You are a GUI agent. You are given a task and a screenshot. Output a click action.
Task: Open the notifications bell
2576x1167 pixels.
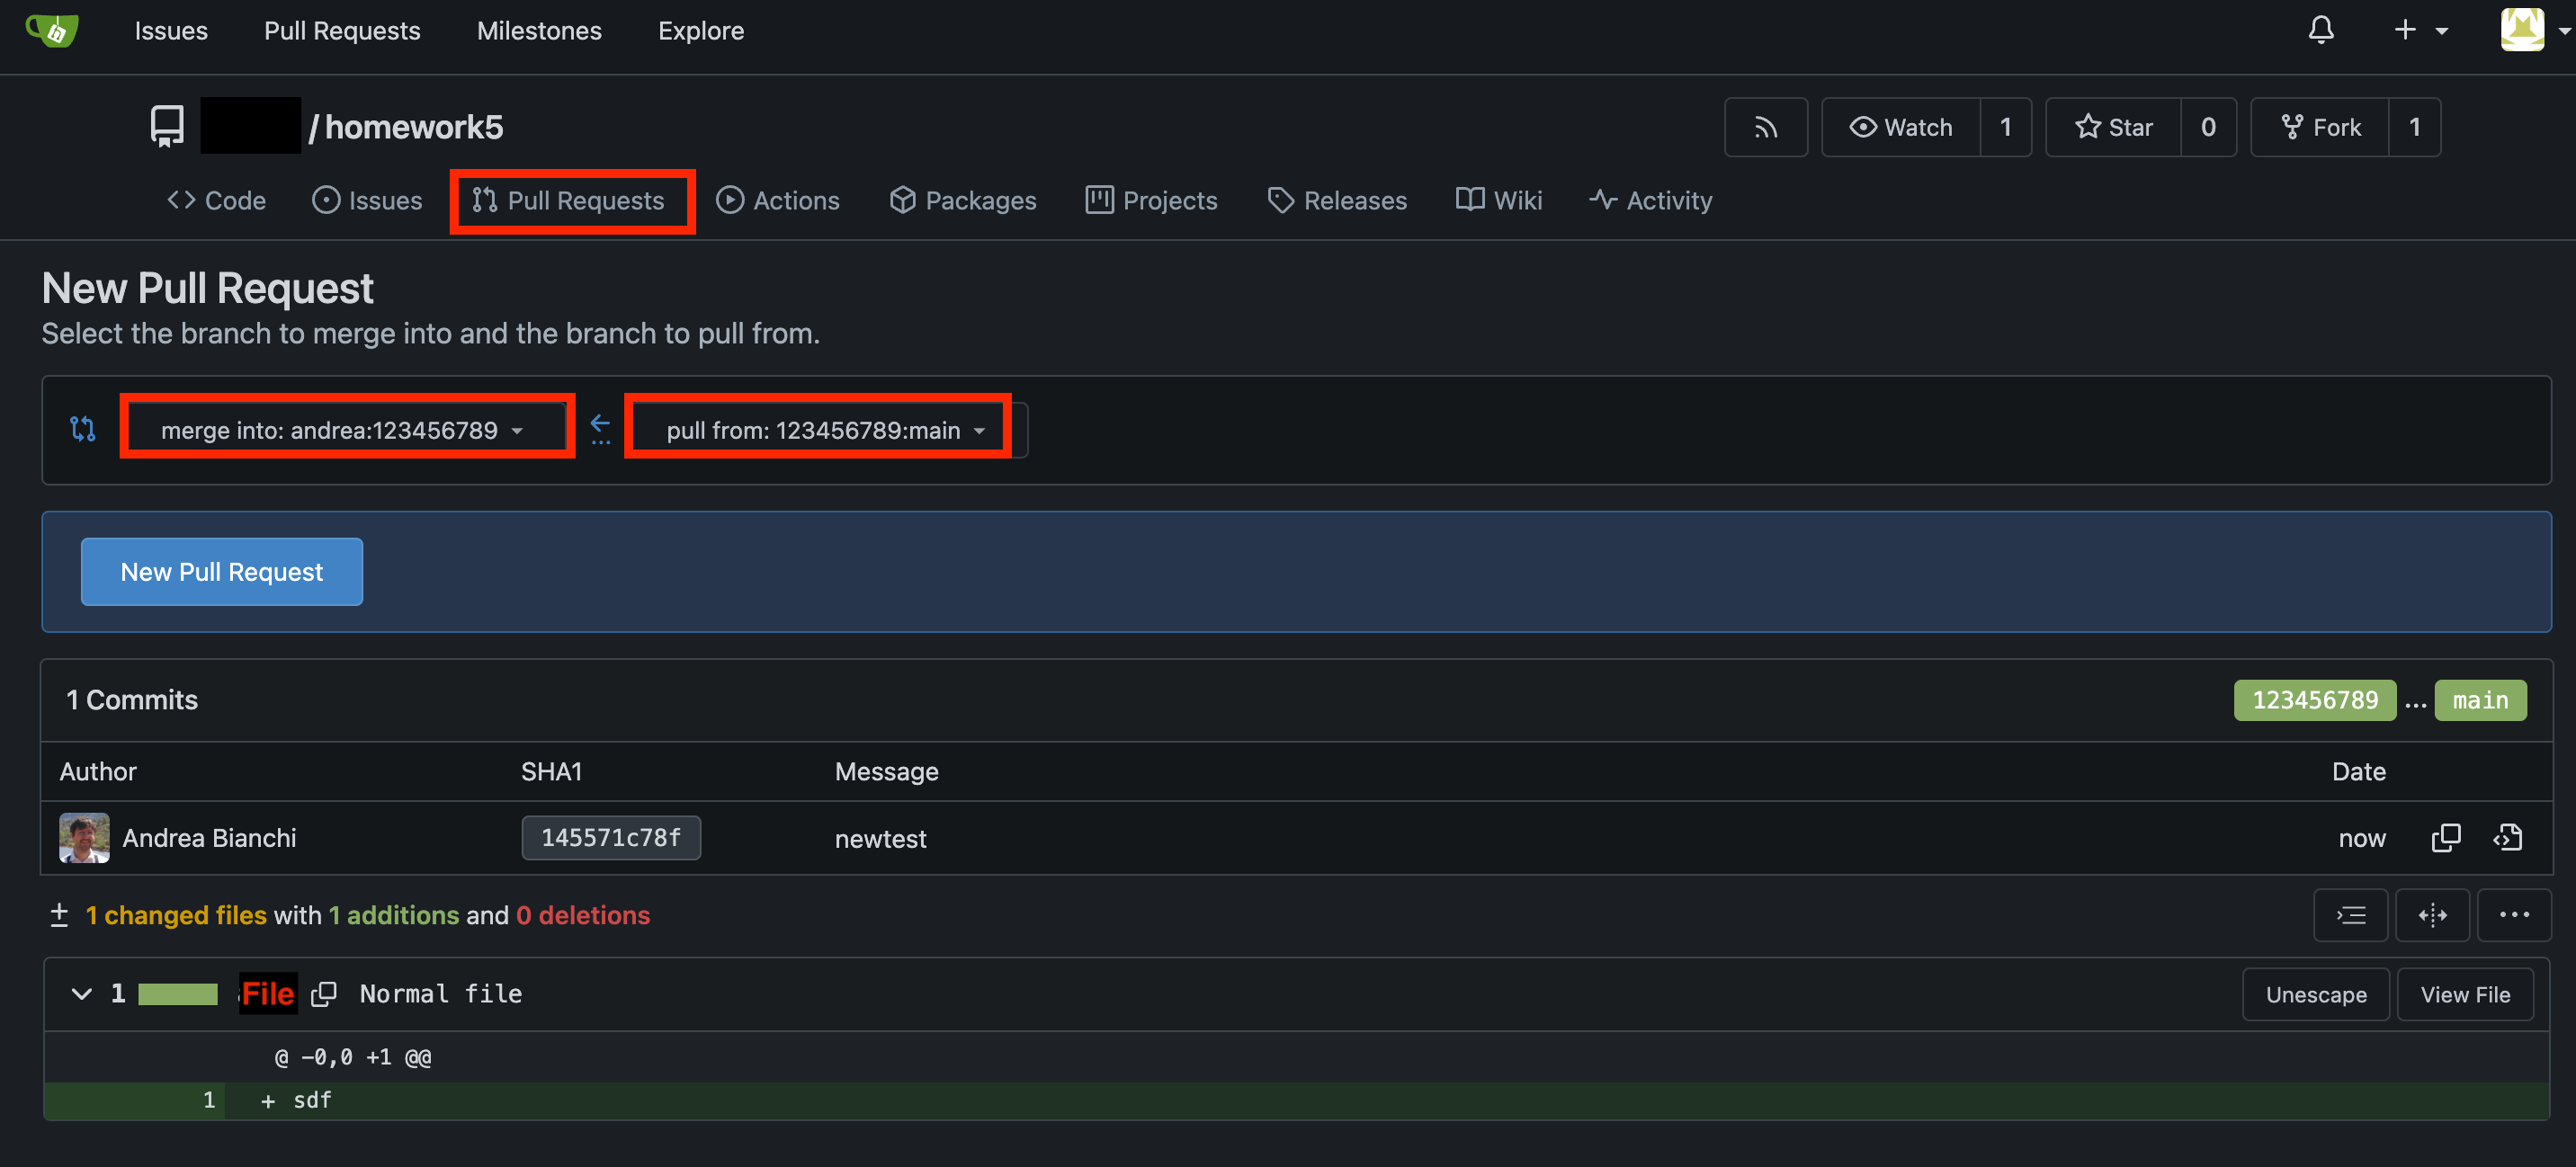[2320, 30]
